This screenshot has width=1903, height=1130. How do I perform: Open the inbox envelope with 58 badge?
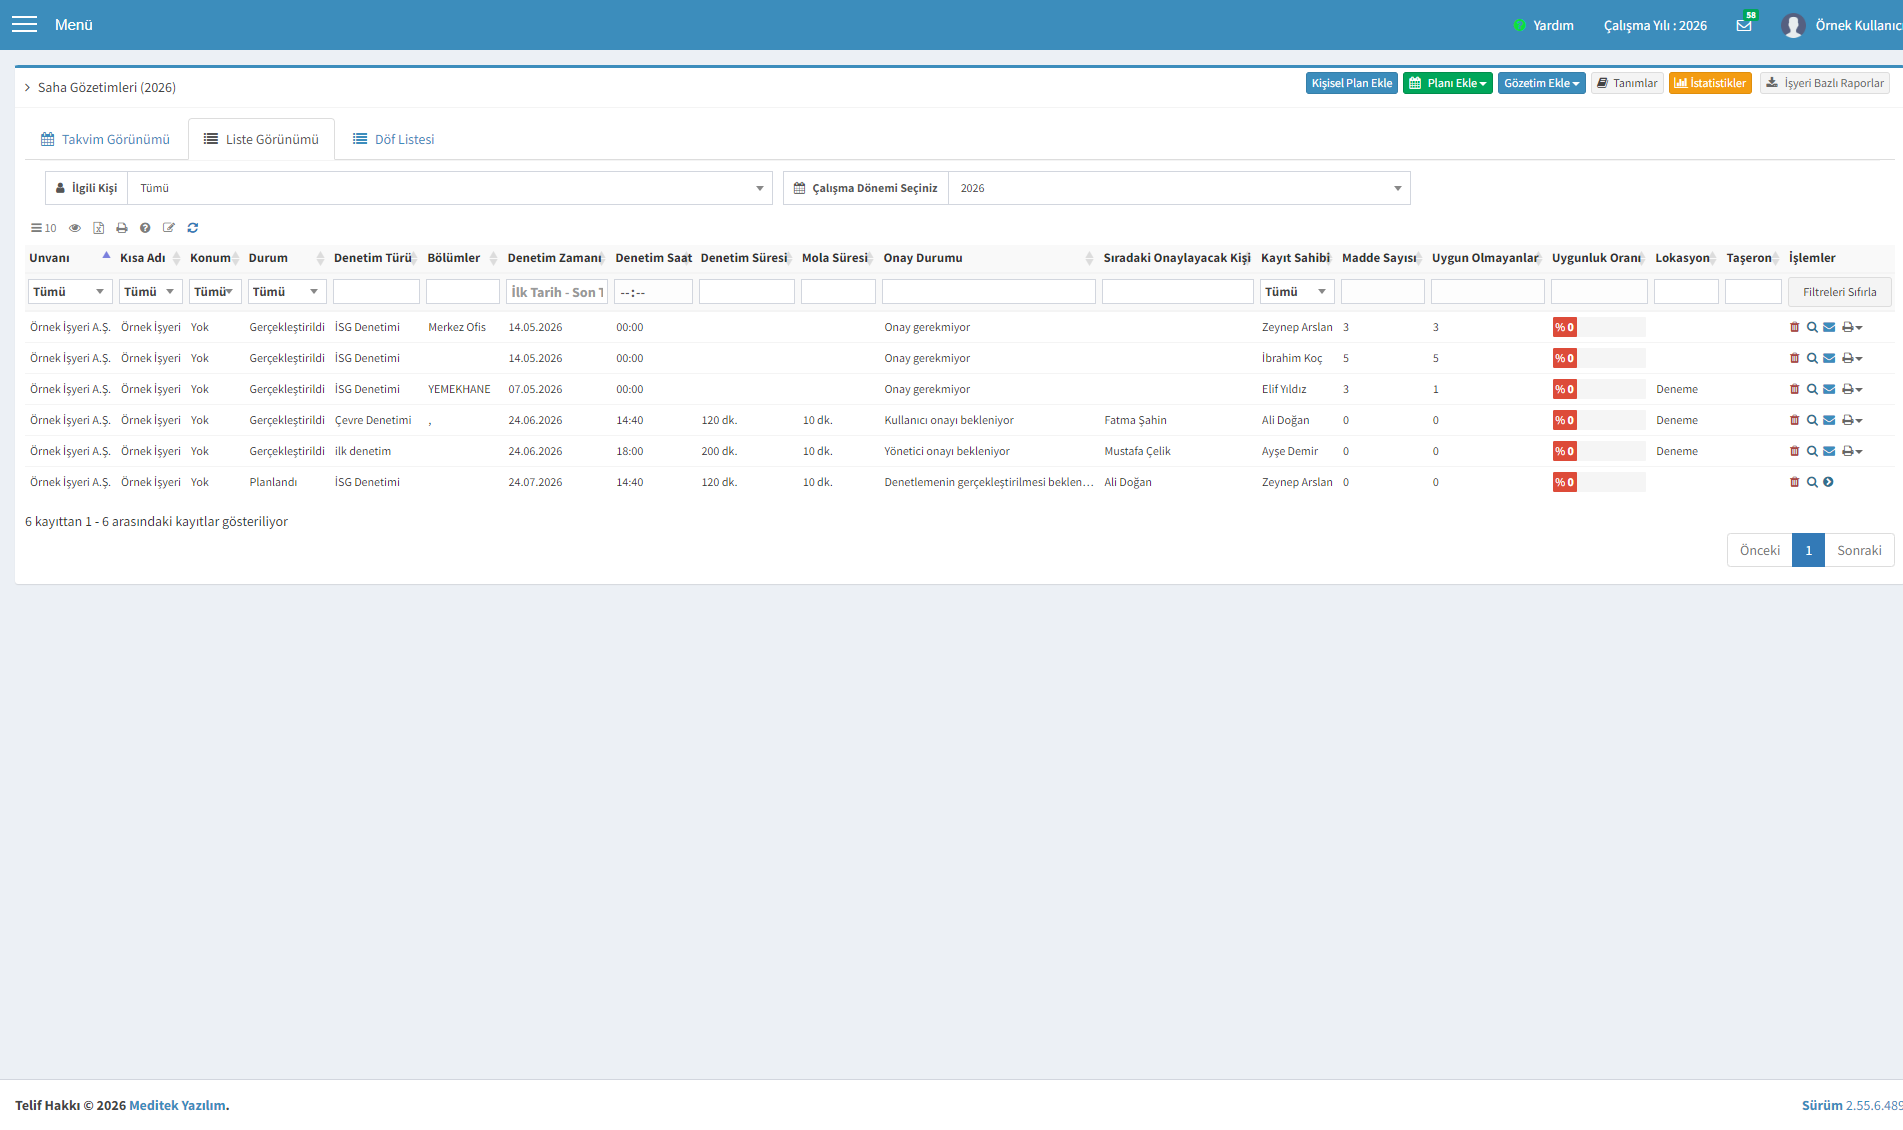[x=1744, y=25]
